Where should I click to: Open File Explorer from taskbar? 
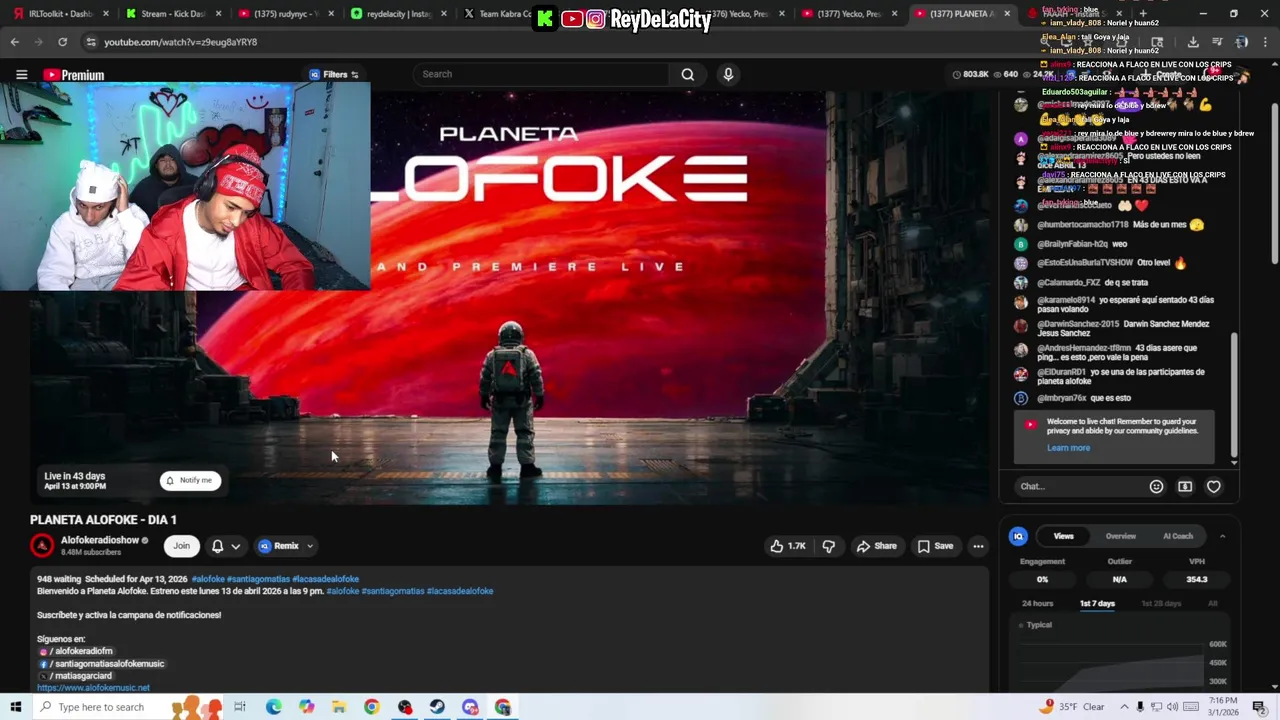[x=339, y=707]
